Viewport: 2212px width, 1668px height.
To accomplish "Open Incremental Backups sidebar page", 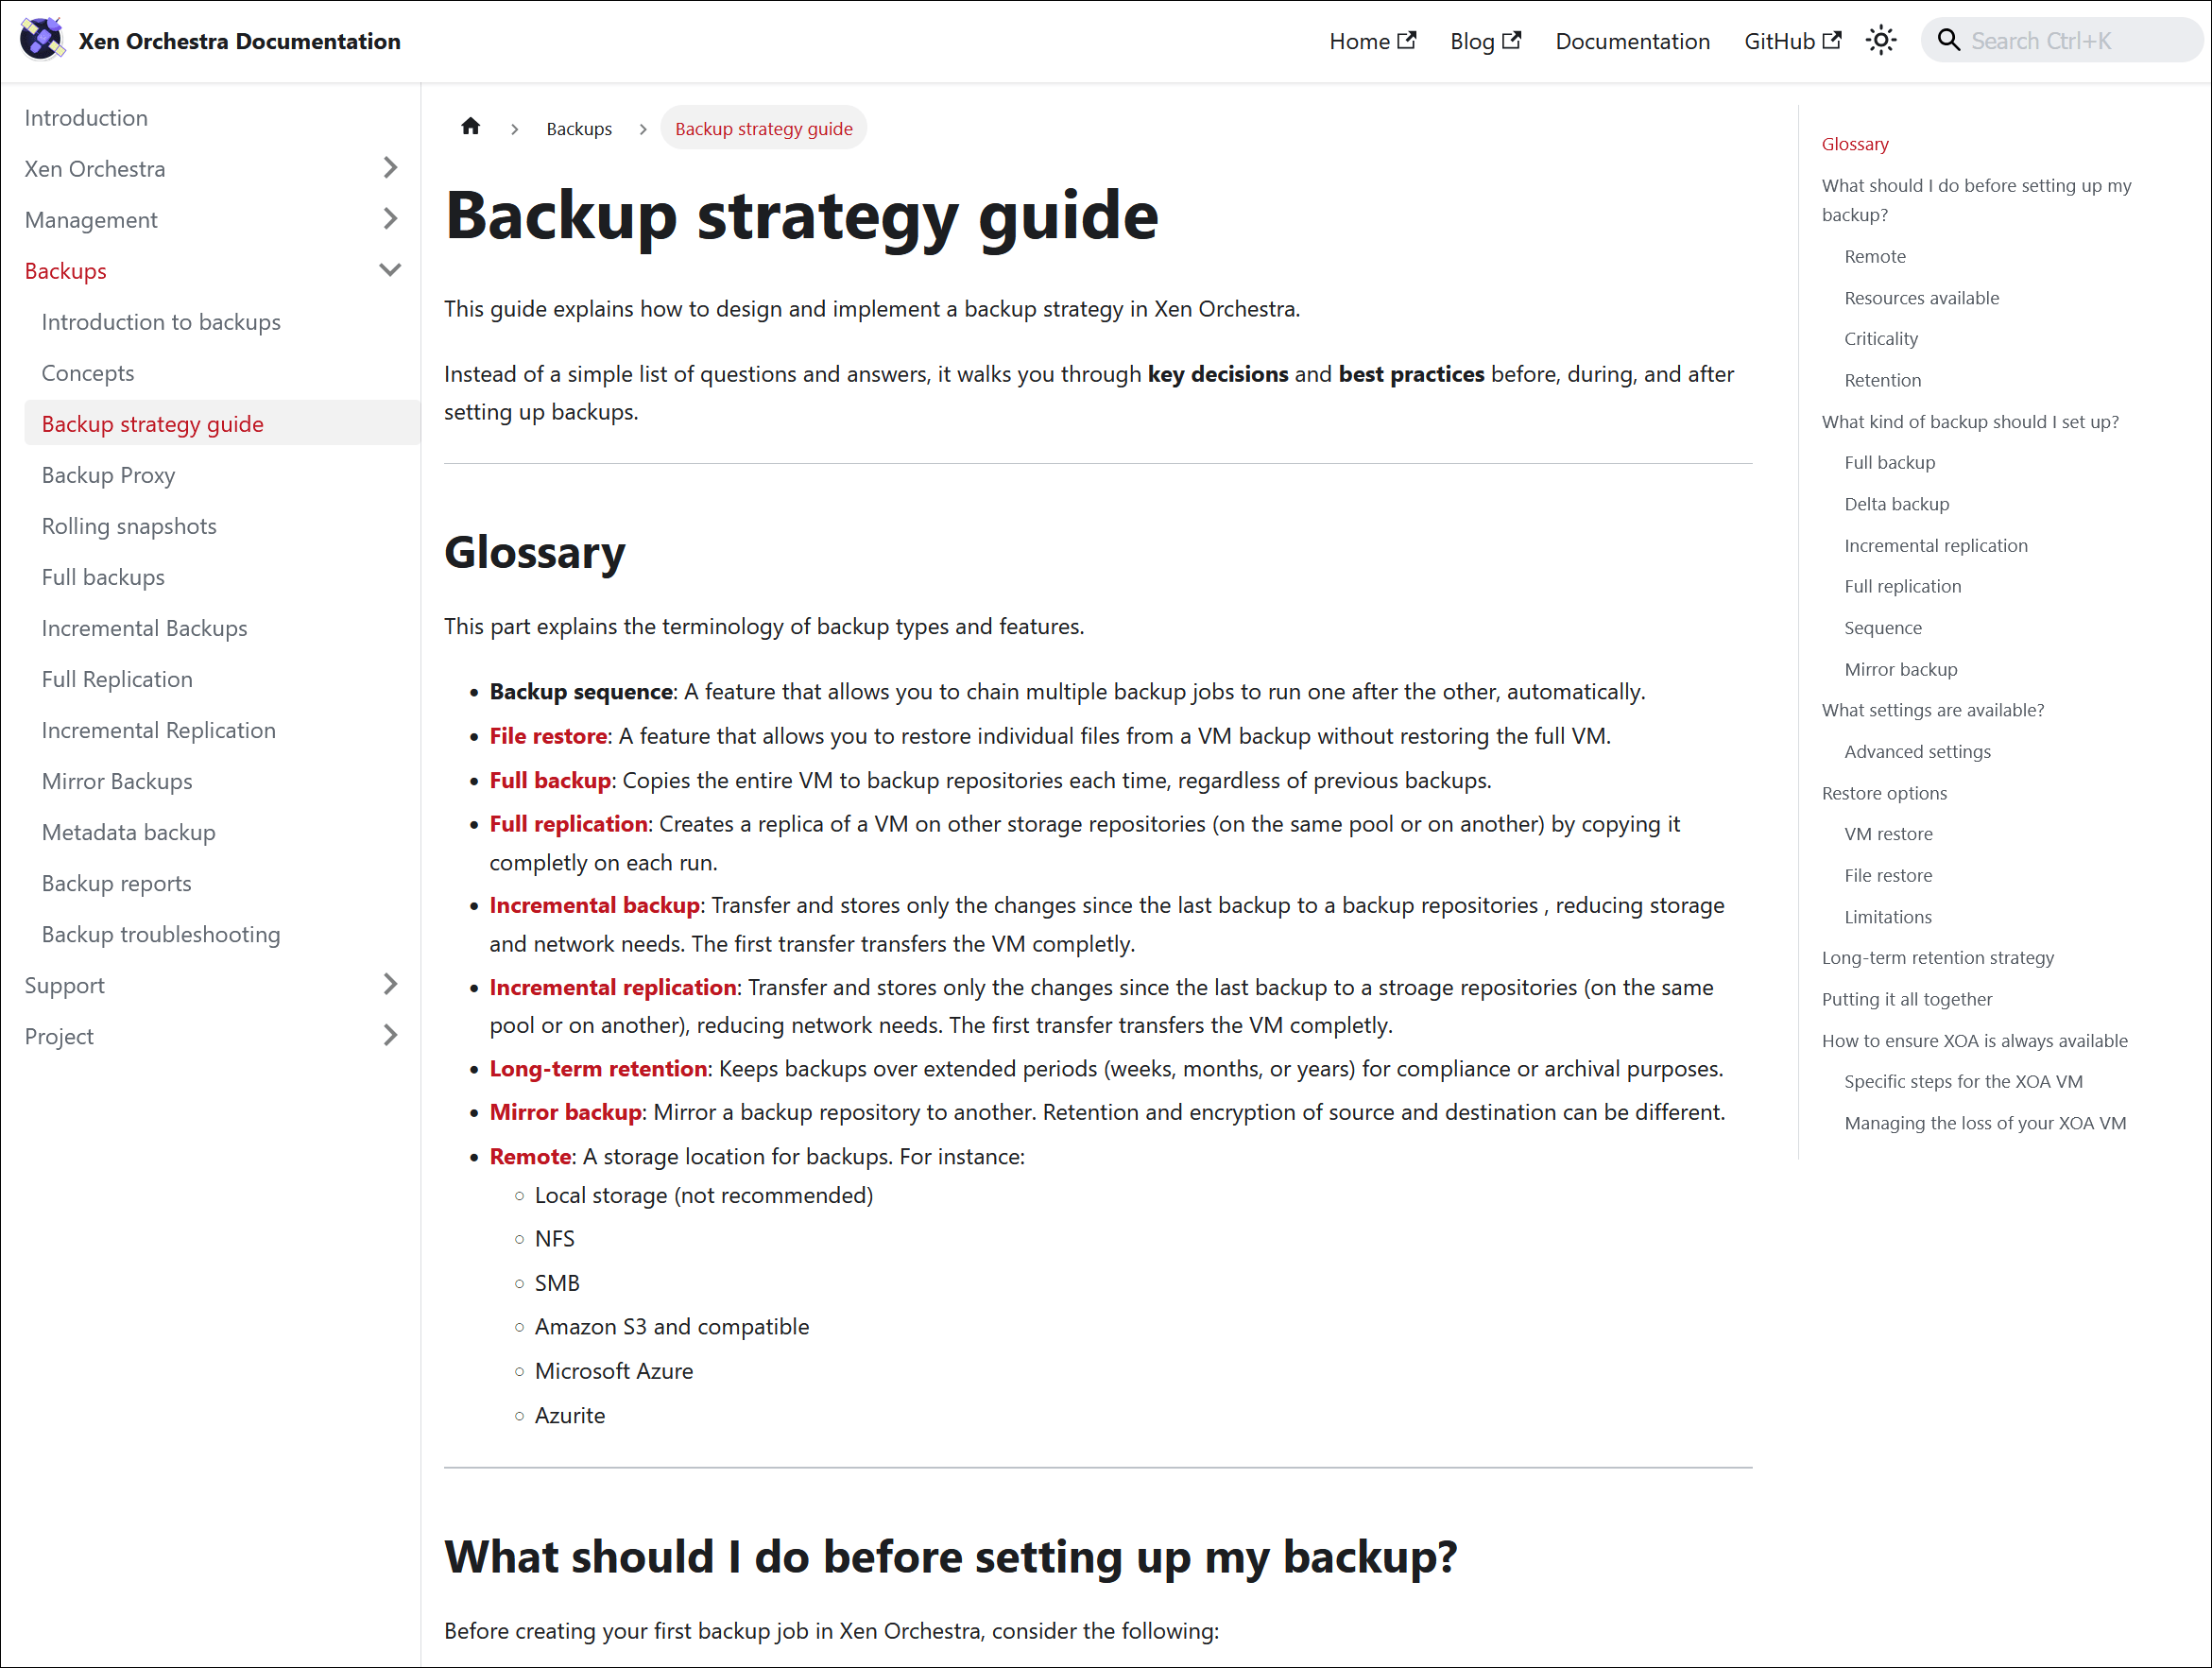I will (x=144, y=628).
